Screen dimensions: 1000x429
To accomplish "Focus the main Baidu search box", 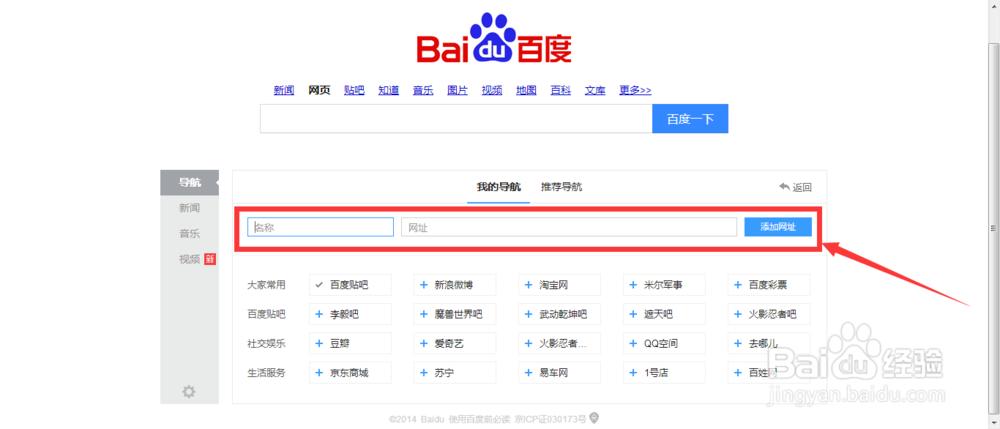I will pyautogui.click(x=456, y=119).
